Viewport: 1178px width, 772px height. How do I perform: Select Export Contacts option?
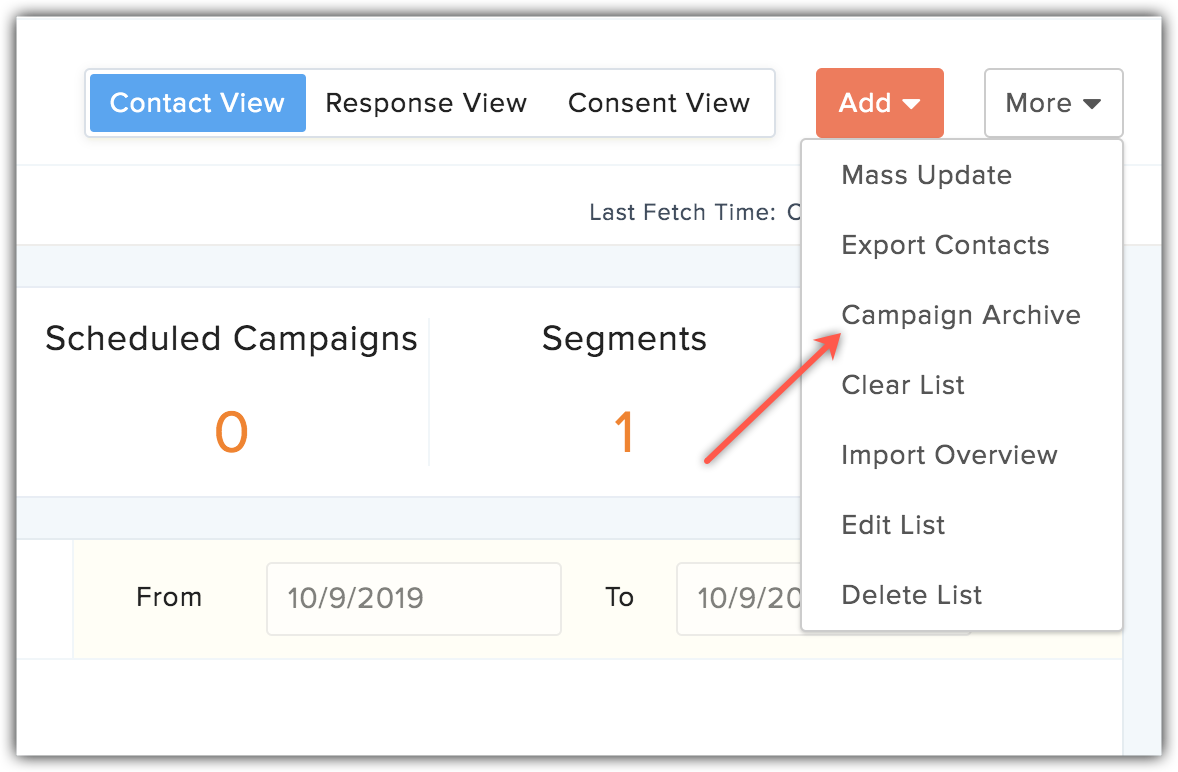[x=945, y=245]
